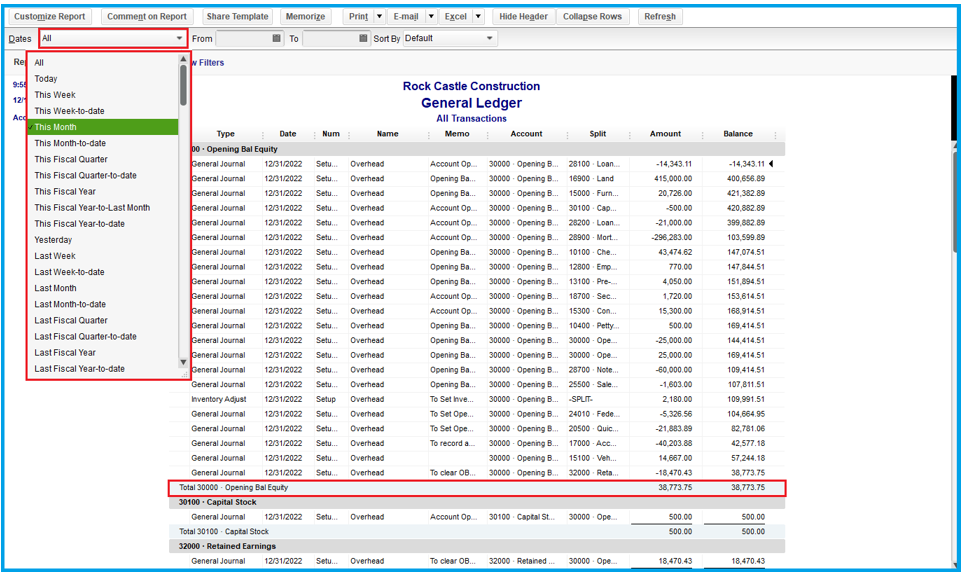Click the Refresh button
Viewport: 964px width, 575px height.
tap(660, 17)
